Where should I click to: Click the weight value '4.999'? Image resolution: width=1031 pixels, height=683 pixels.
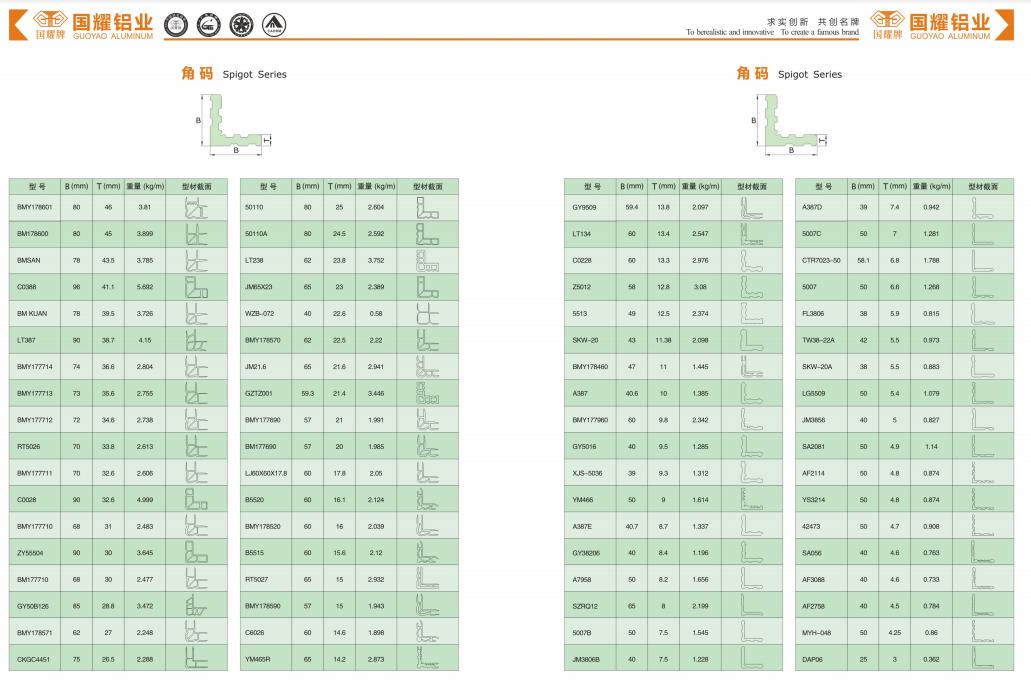[145, 500]
